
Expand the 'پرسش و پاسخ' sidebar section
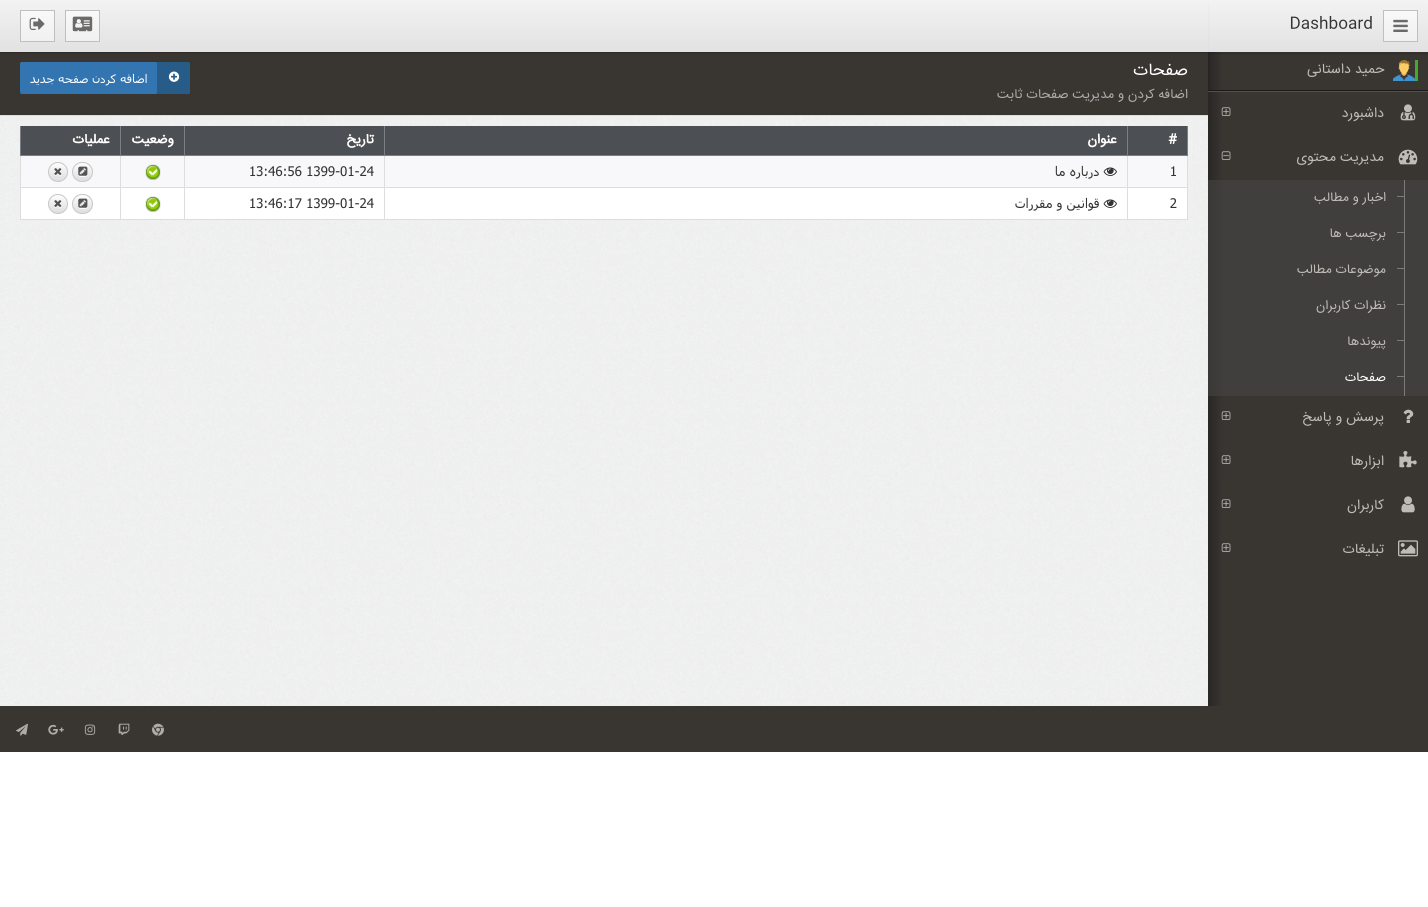point(1226,416)
